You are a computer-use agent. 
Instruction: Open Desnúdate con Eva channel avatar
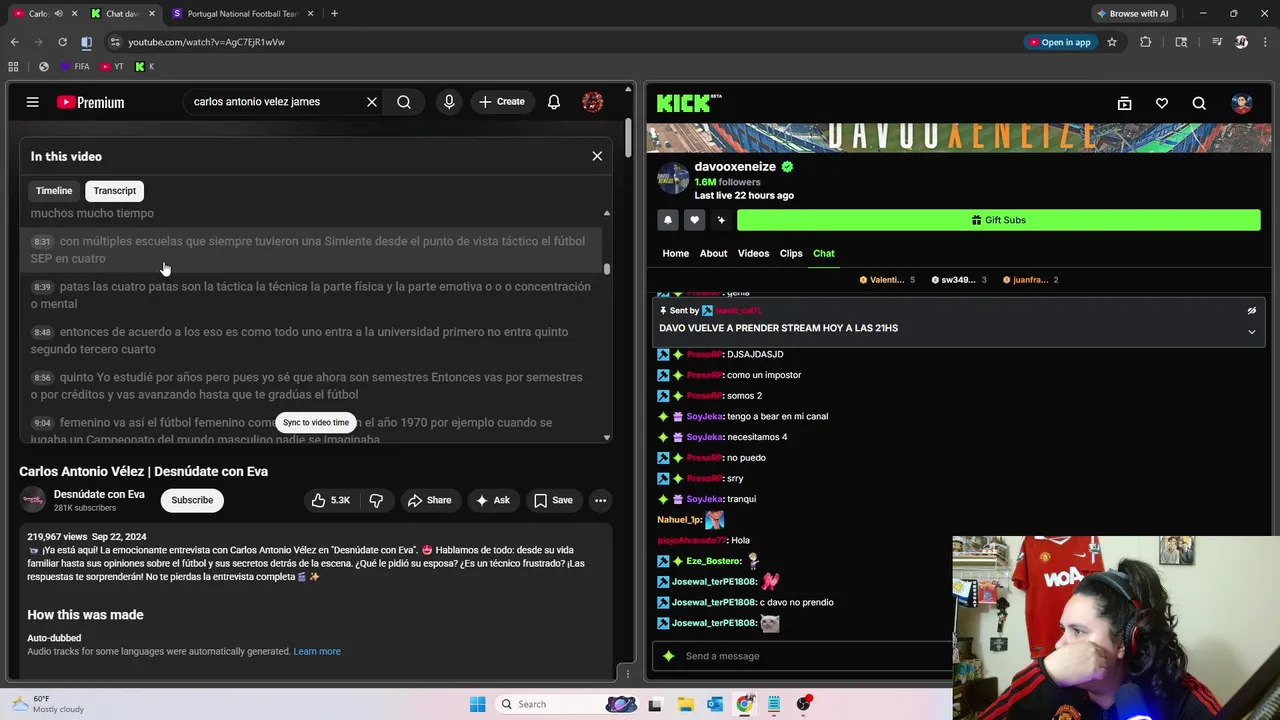(33, 500)
